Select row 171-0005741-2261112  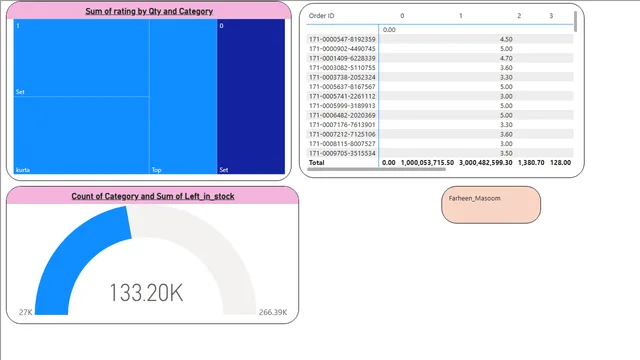[x=440, y=96]
